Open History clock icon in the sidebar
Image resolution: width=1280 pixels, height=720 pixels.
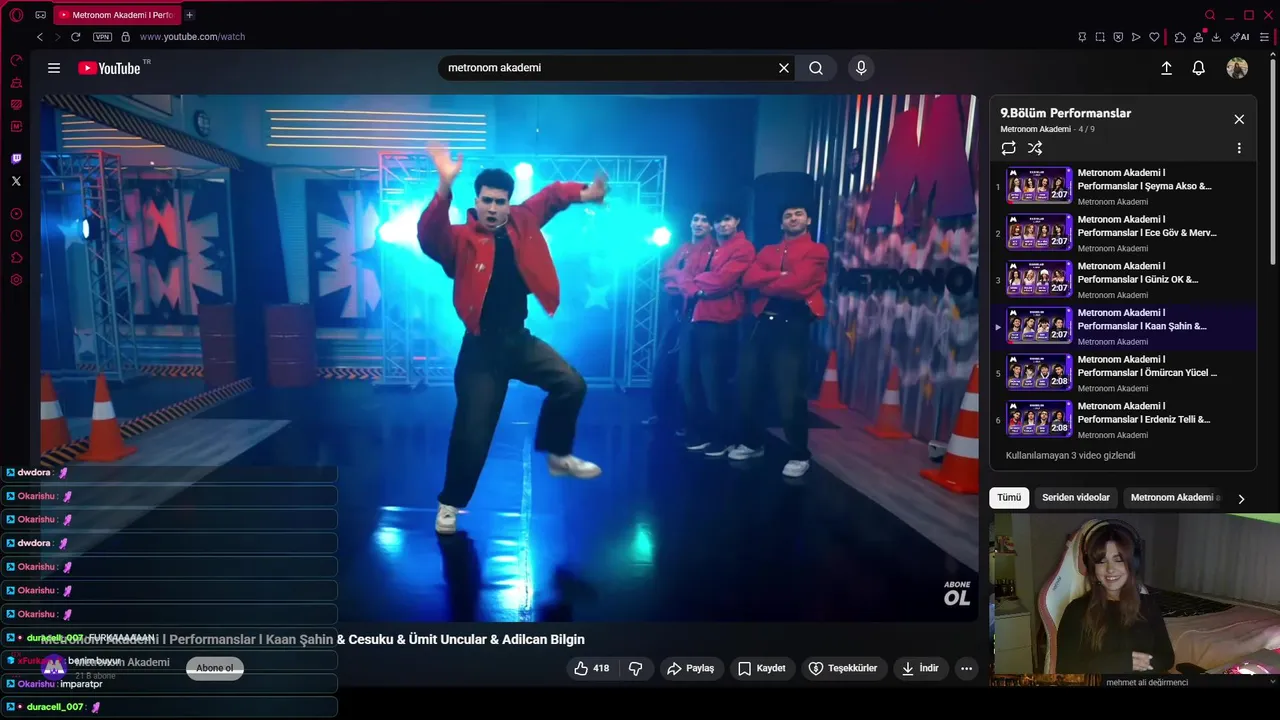pos(16,236)
